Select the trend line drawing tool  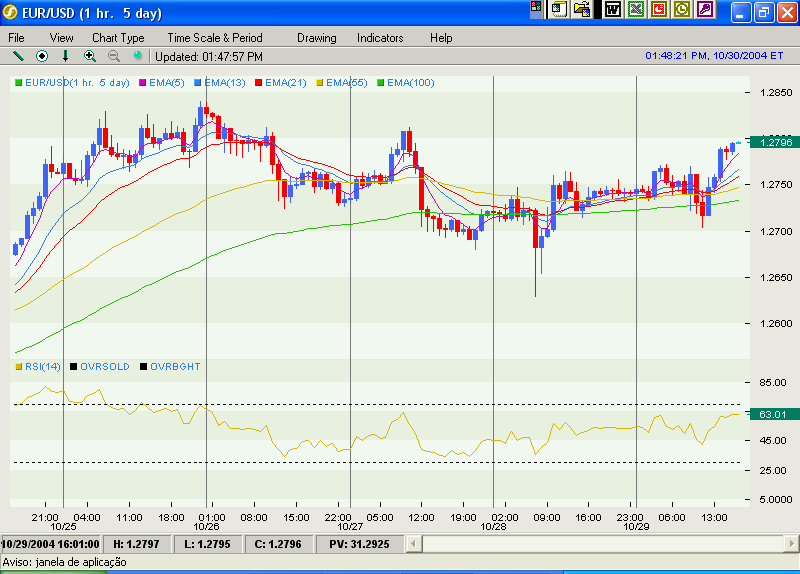17,56
